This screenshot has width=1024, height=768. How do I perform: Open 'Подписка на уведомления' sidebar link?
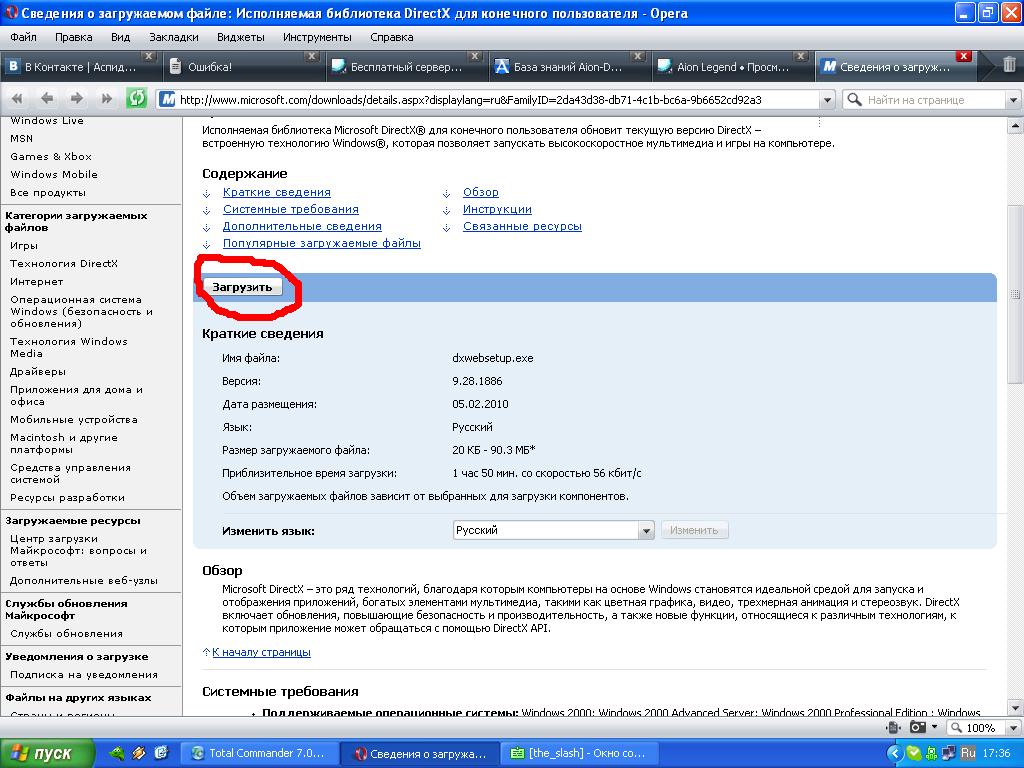point(84,674)
